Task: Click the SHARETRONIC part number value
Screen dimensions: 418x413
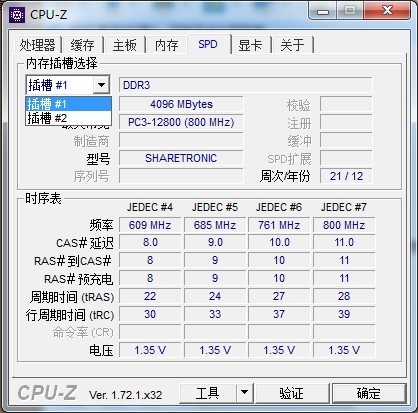Action: pyautogui.click(x=181, y=158)
